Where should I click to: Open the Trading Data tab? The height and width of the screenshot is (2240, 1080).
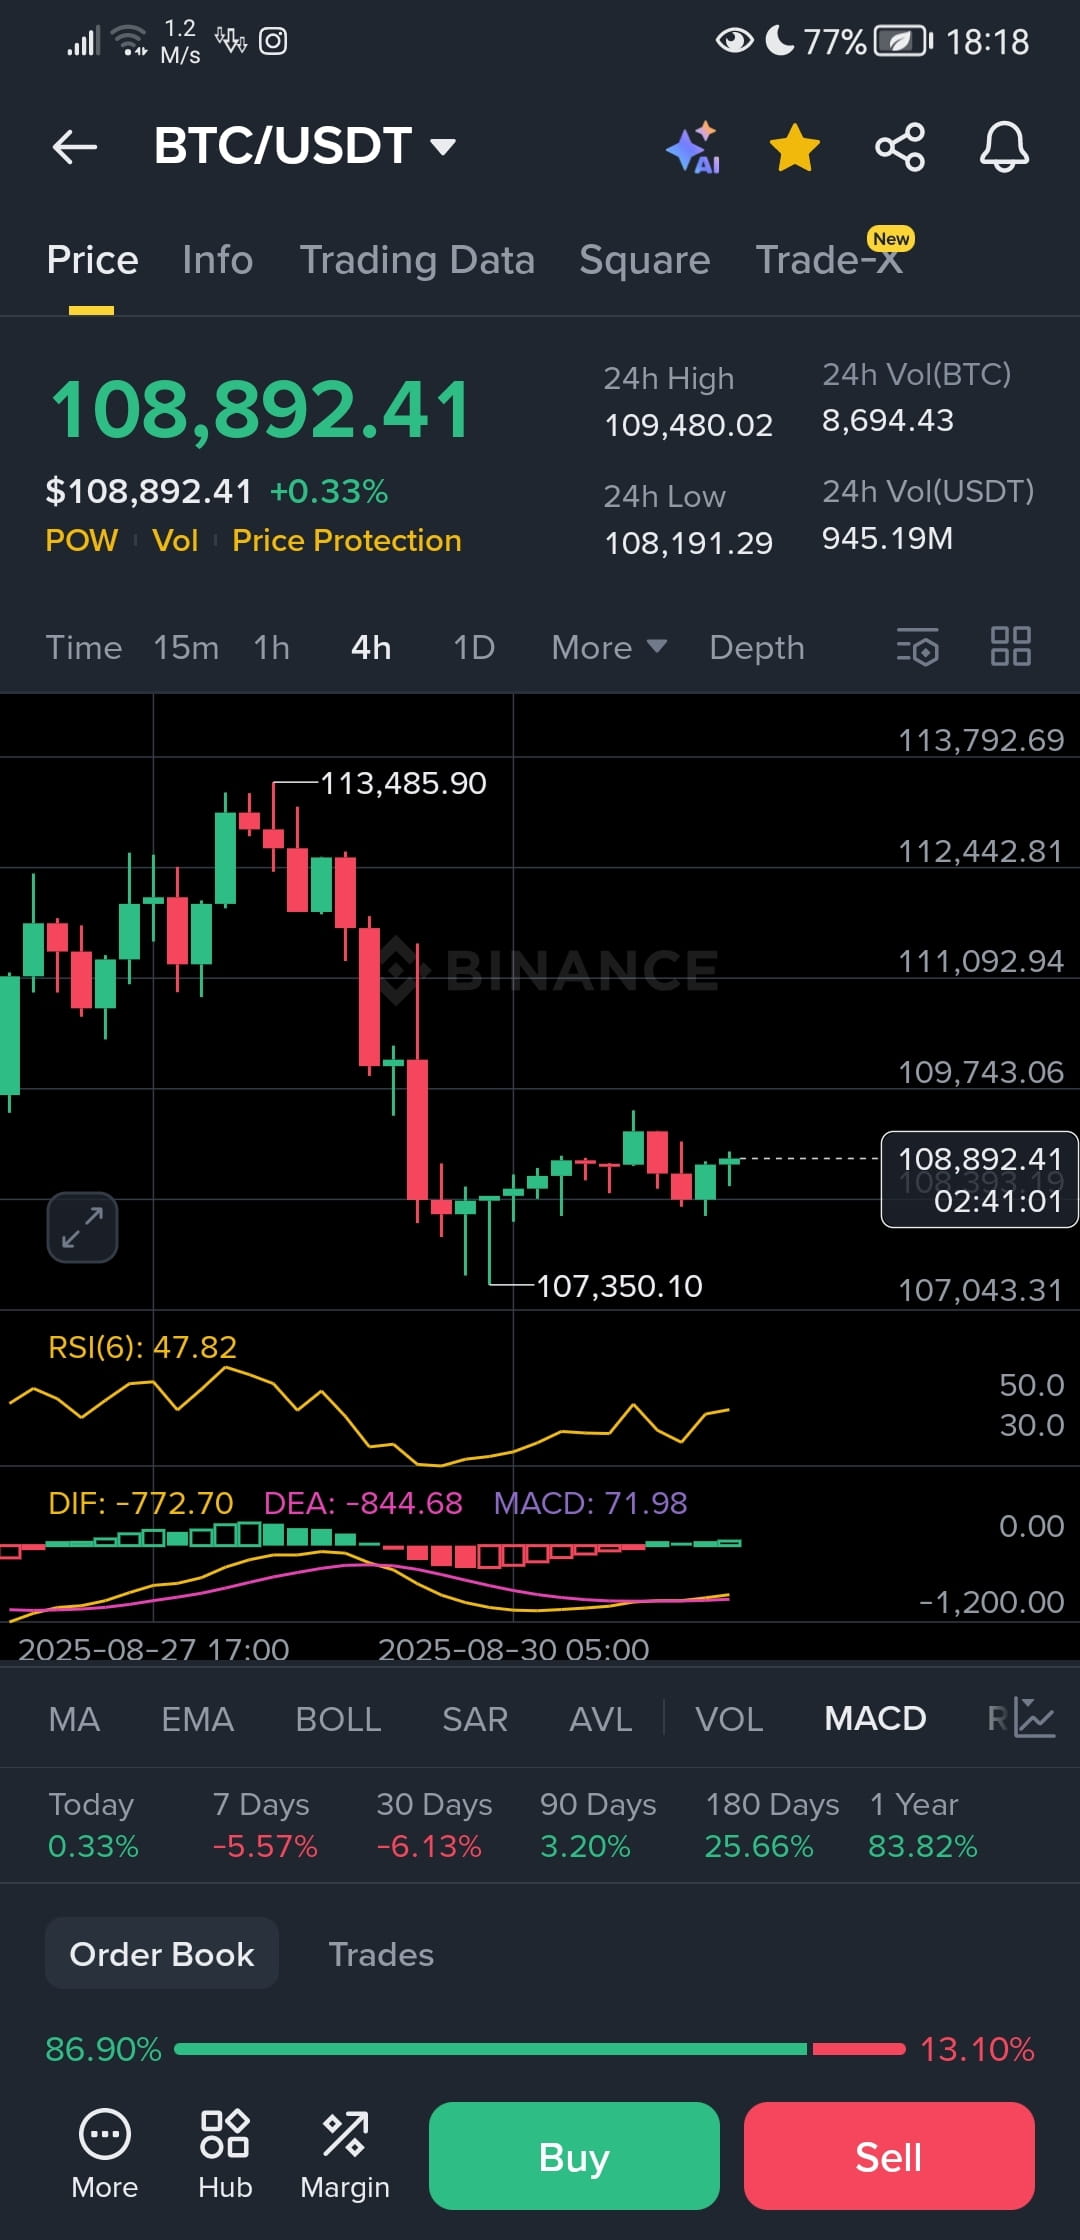click(417, 260)
